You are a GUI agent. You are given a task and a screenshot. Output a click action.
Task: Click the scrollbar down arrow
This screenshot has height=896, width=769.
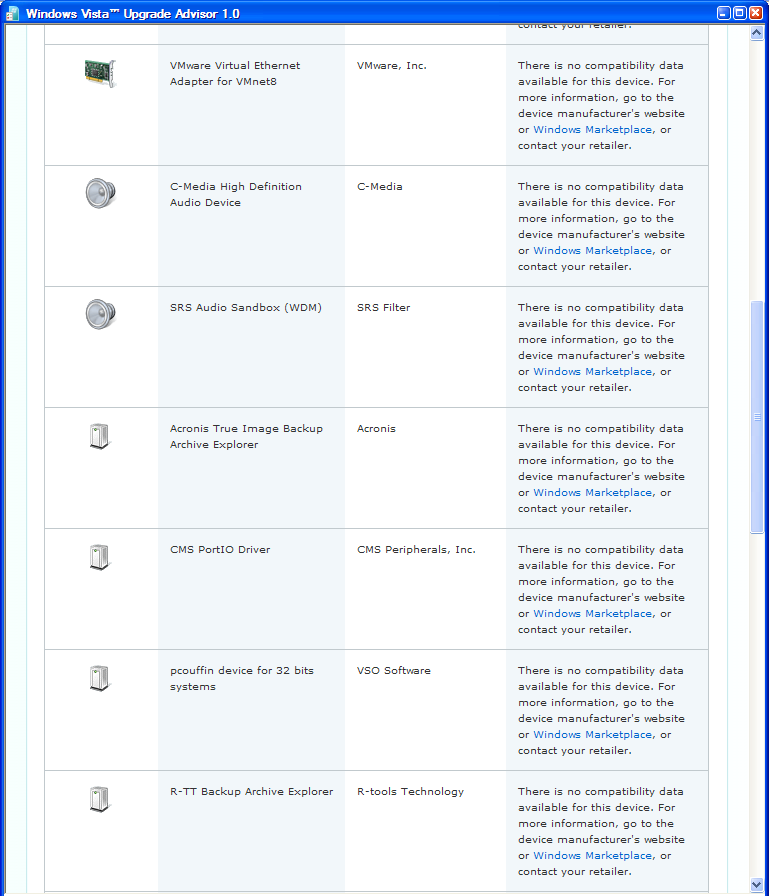[x=757, y=885]
